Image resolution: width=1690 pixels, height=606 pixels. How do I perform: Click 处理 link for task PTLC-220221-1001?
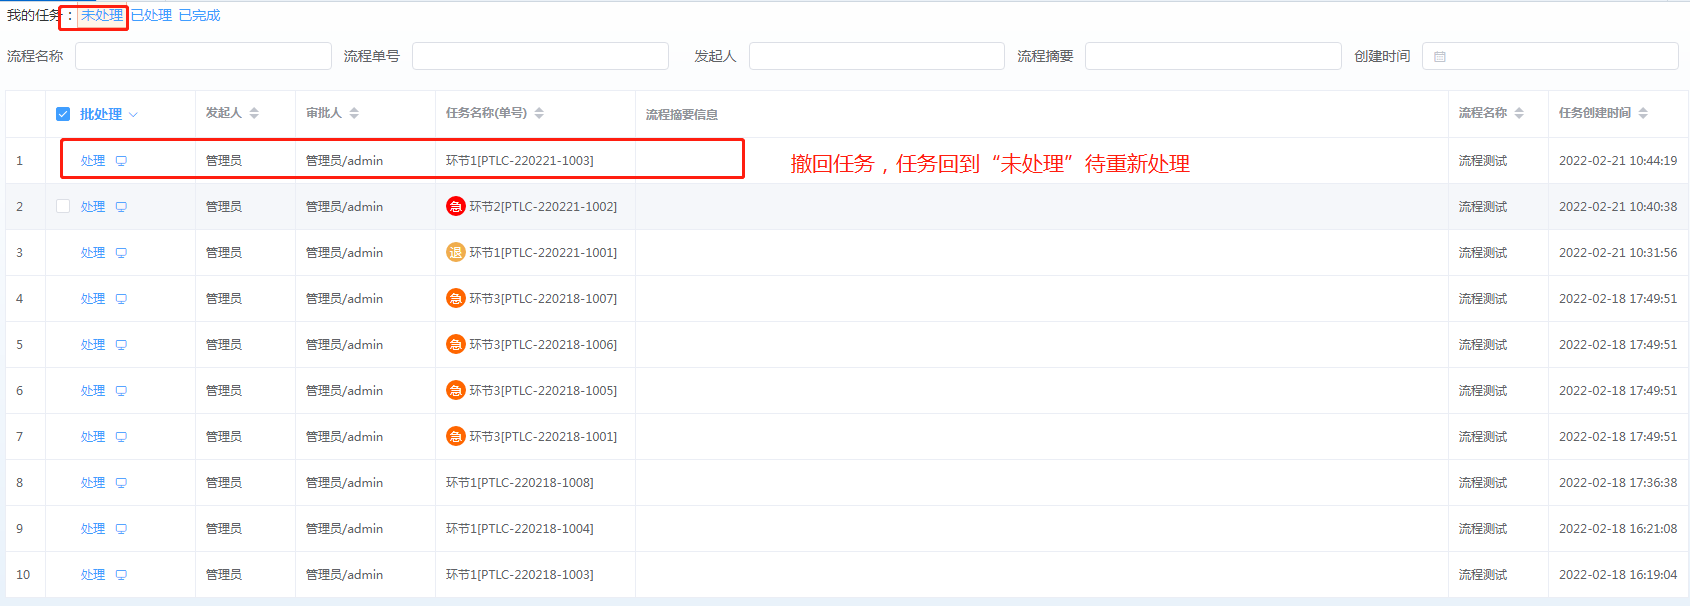tap(93, 253)
